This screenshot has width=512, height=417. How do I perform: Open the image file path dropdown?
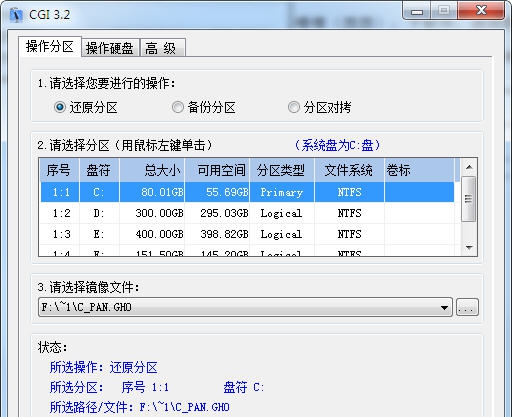(x=444, y=307)
